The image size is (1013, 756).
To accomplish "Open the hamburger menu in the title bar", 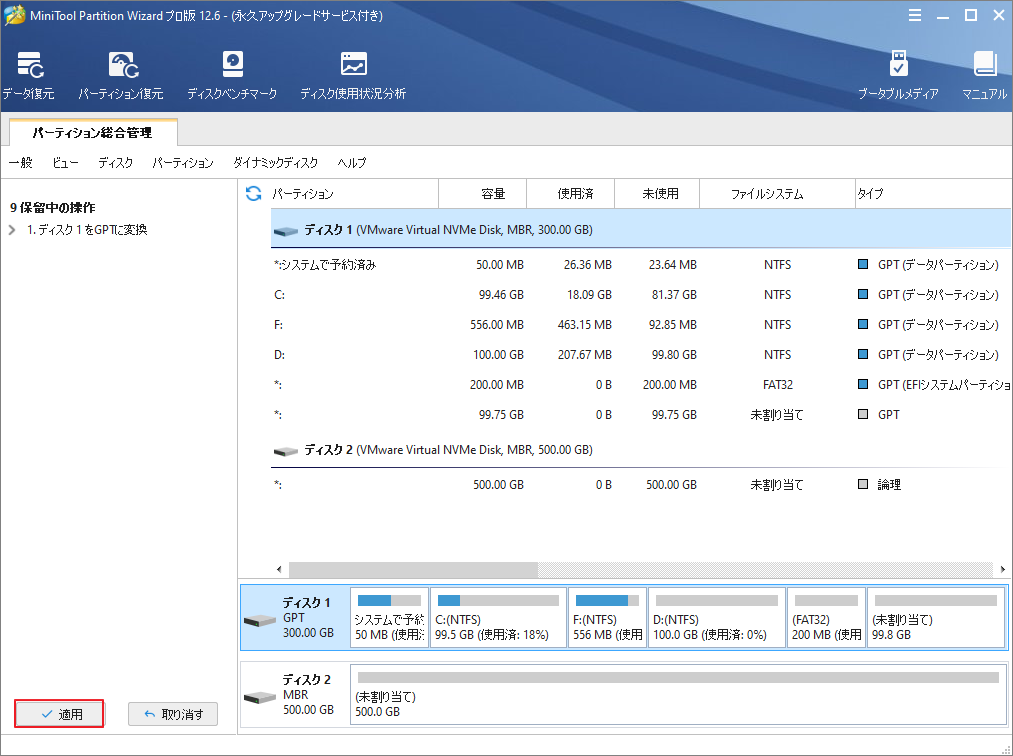I will (x=916, y=15).
